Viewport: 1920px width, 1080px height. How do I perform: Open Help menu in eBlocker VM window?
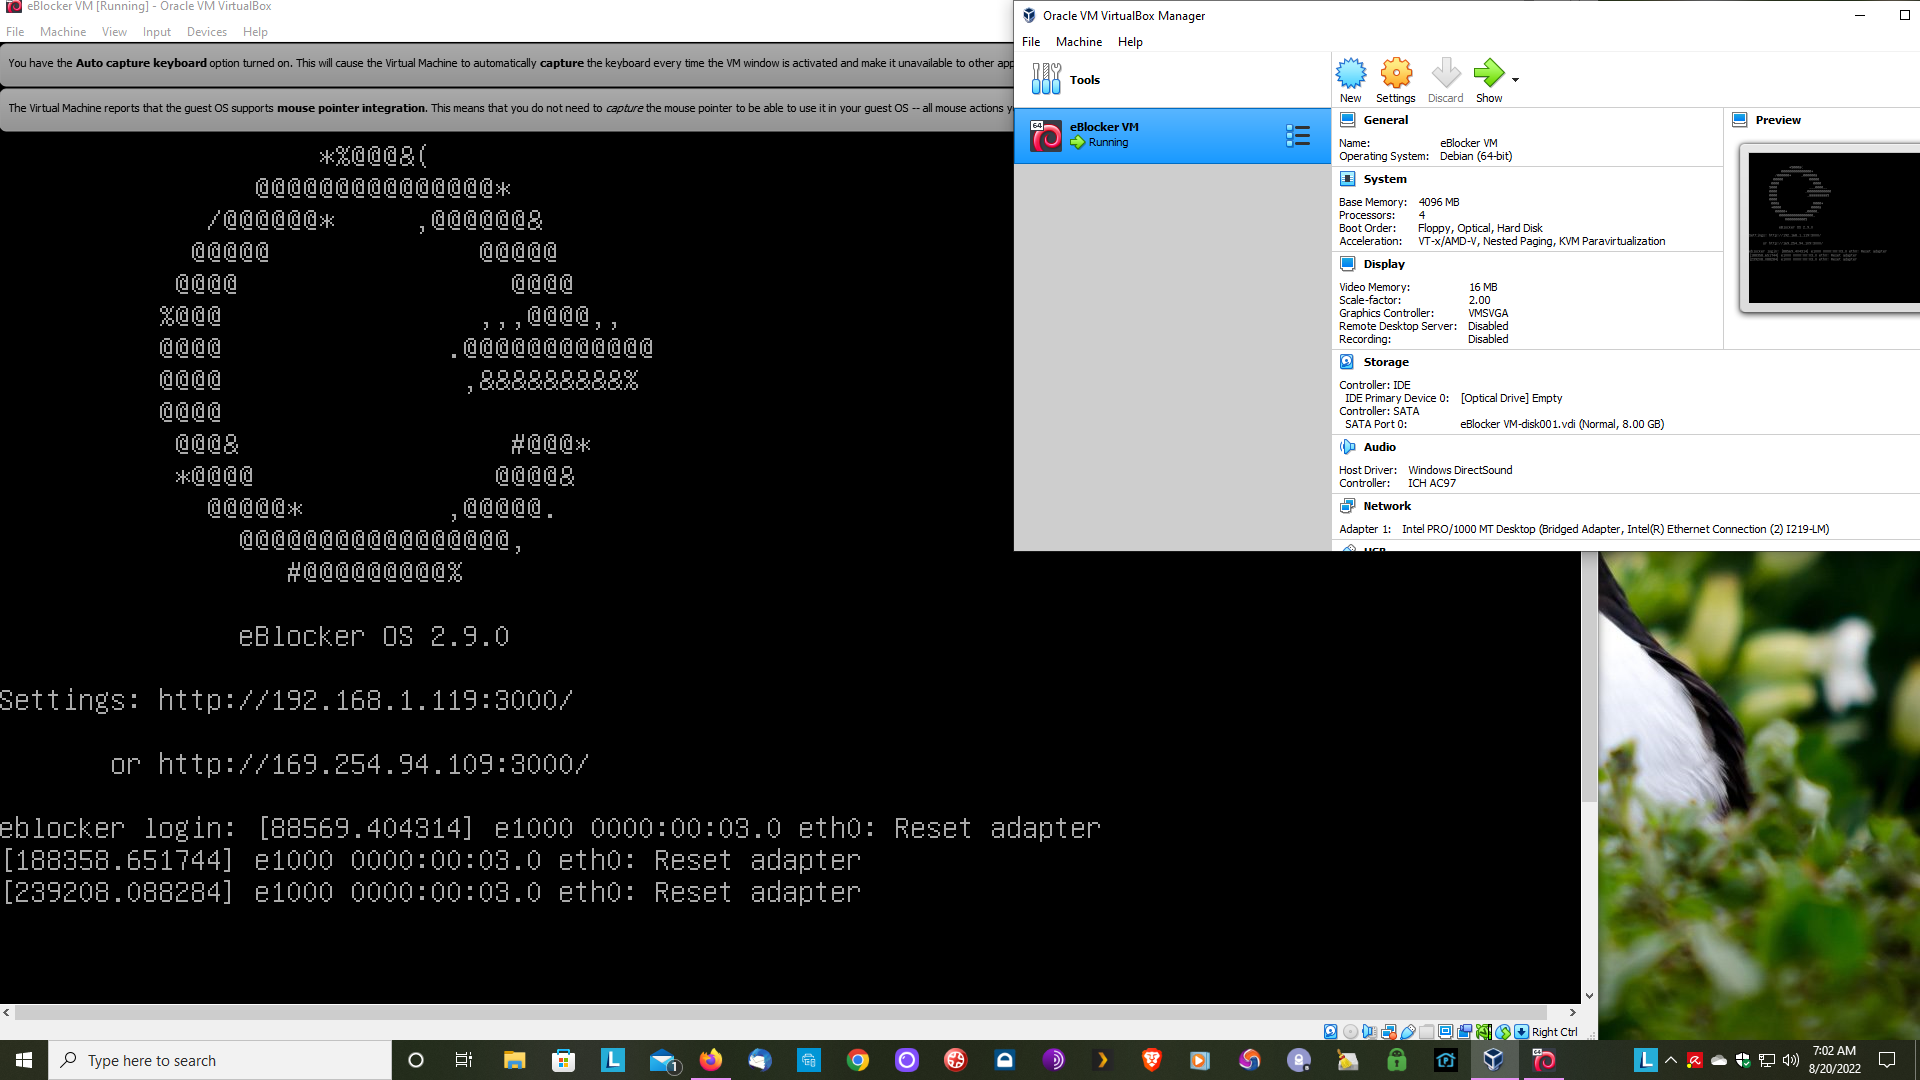pyautogui.click(x=255, y=32)
